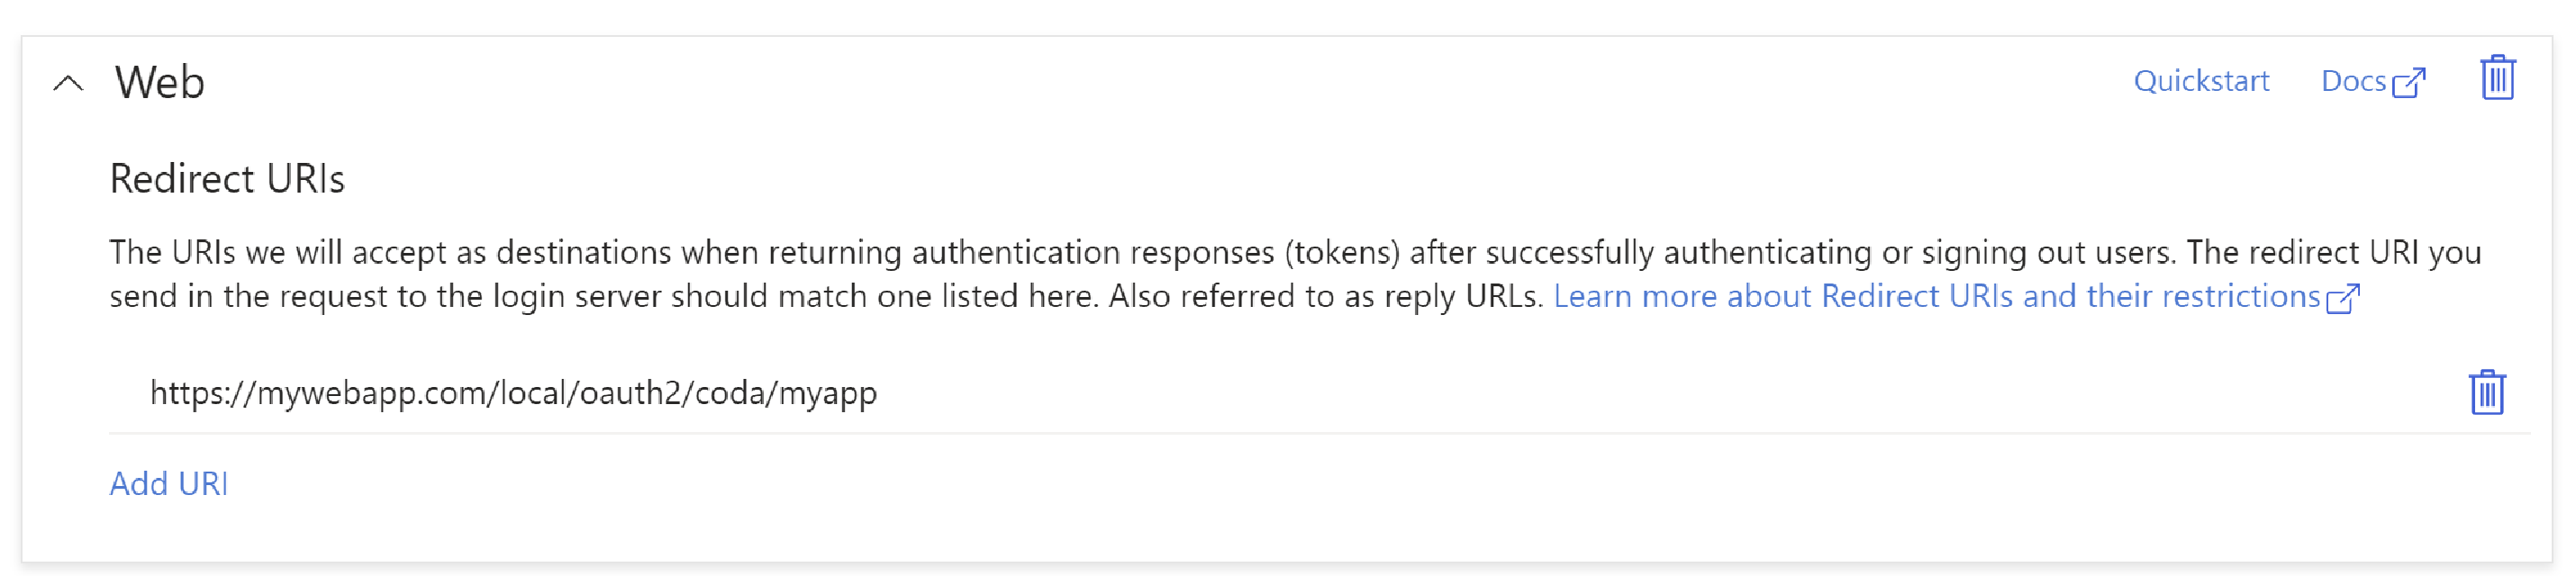The width and height of the screenshot is (2576, 576).
Task: Open the Docs link text
Action: [2353, 81]
